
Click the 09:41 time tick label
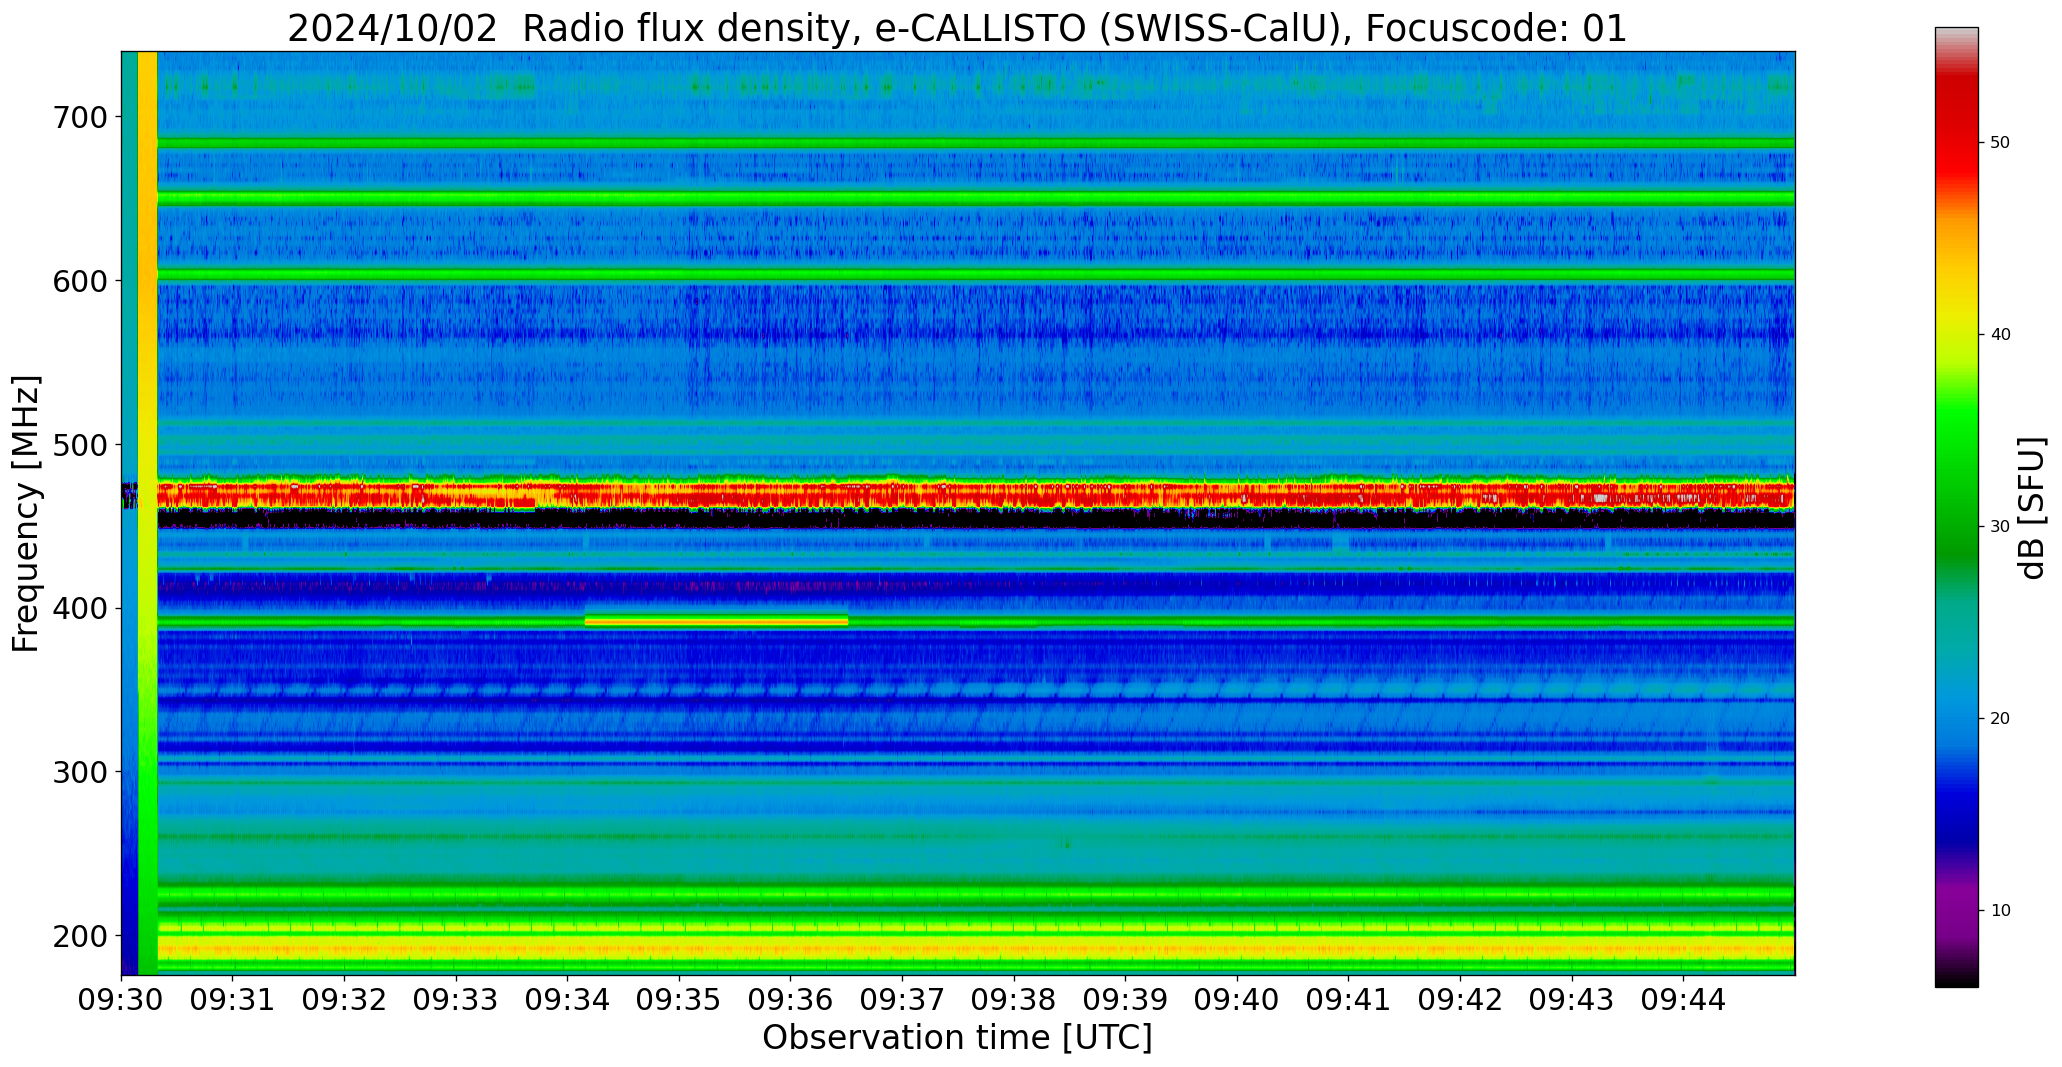coord(1349,1000)
